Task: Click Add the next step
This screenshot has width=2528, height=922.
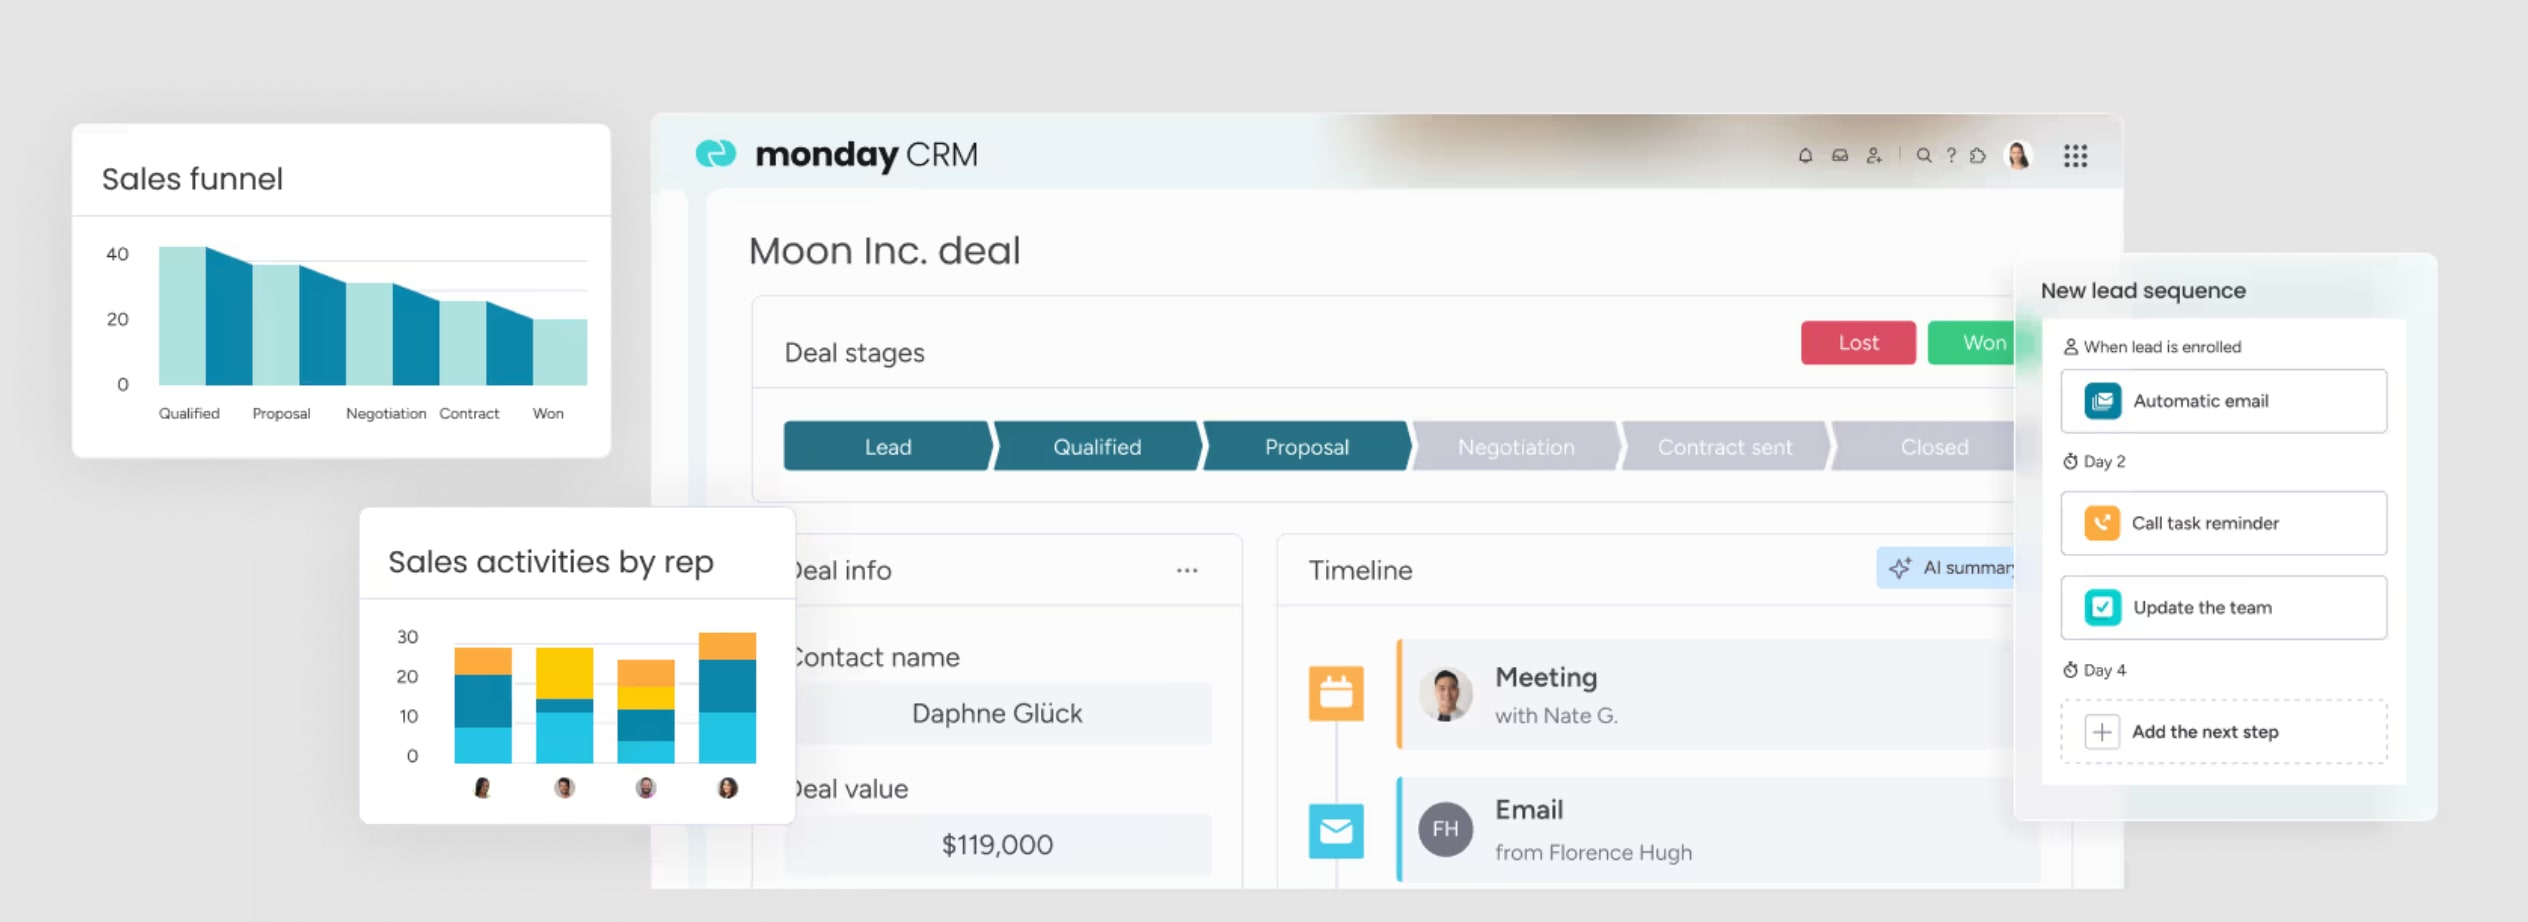Action: [x=2224, y=732]
